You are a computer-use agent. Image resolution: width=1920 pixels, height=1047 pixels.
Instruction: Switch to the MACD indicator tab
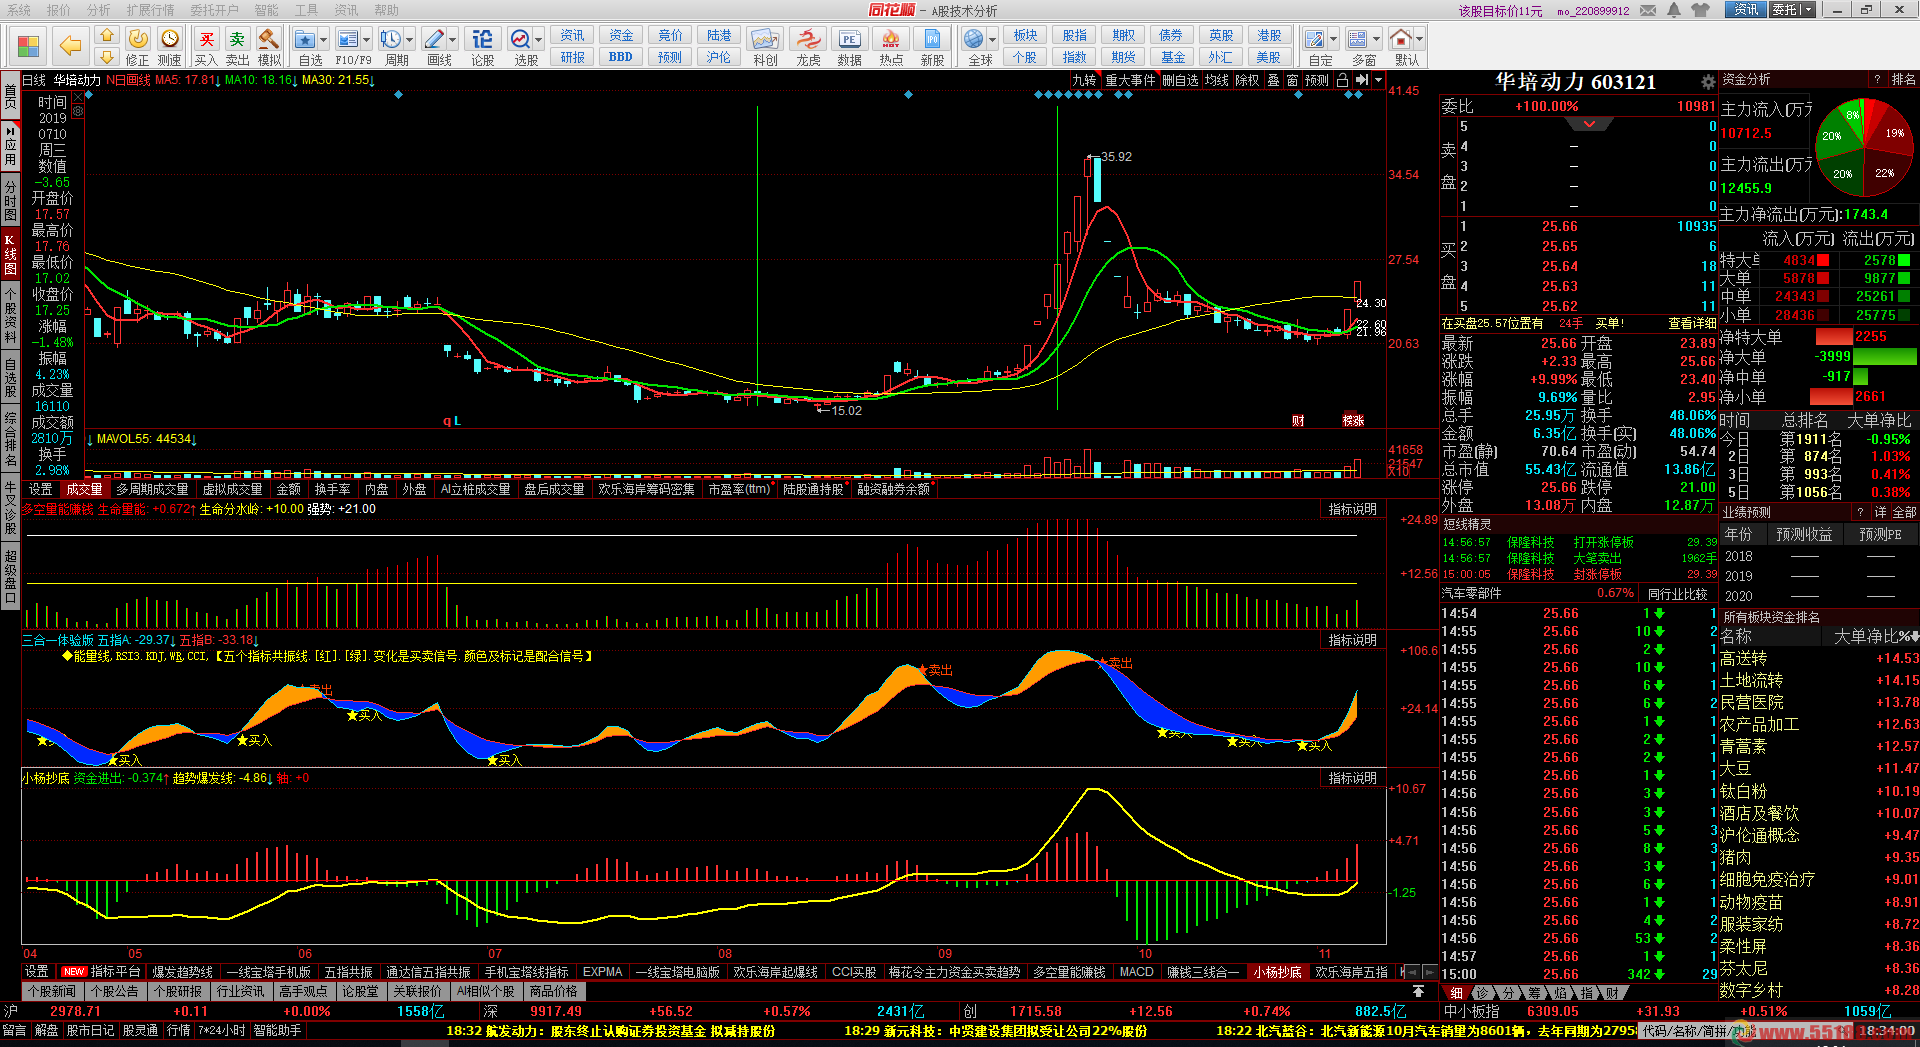[1136, 972]
